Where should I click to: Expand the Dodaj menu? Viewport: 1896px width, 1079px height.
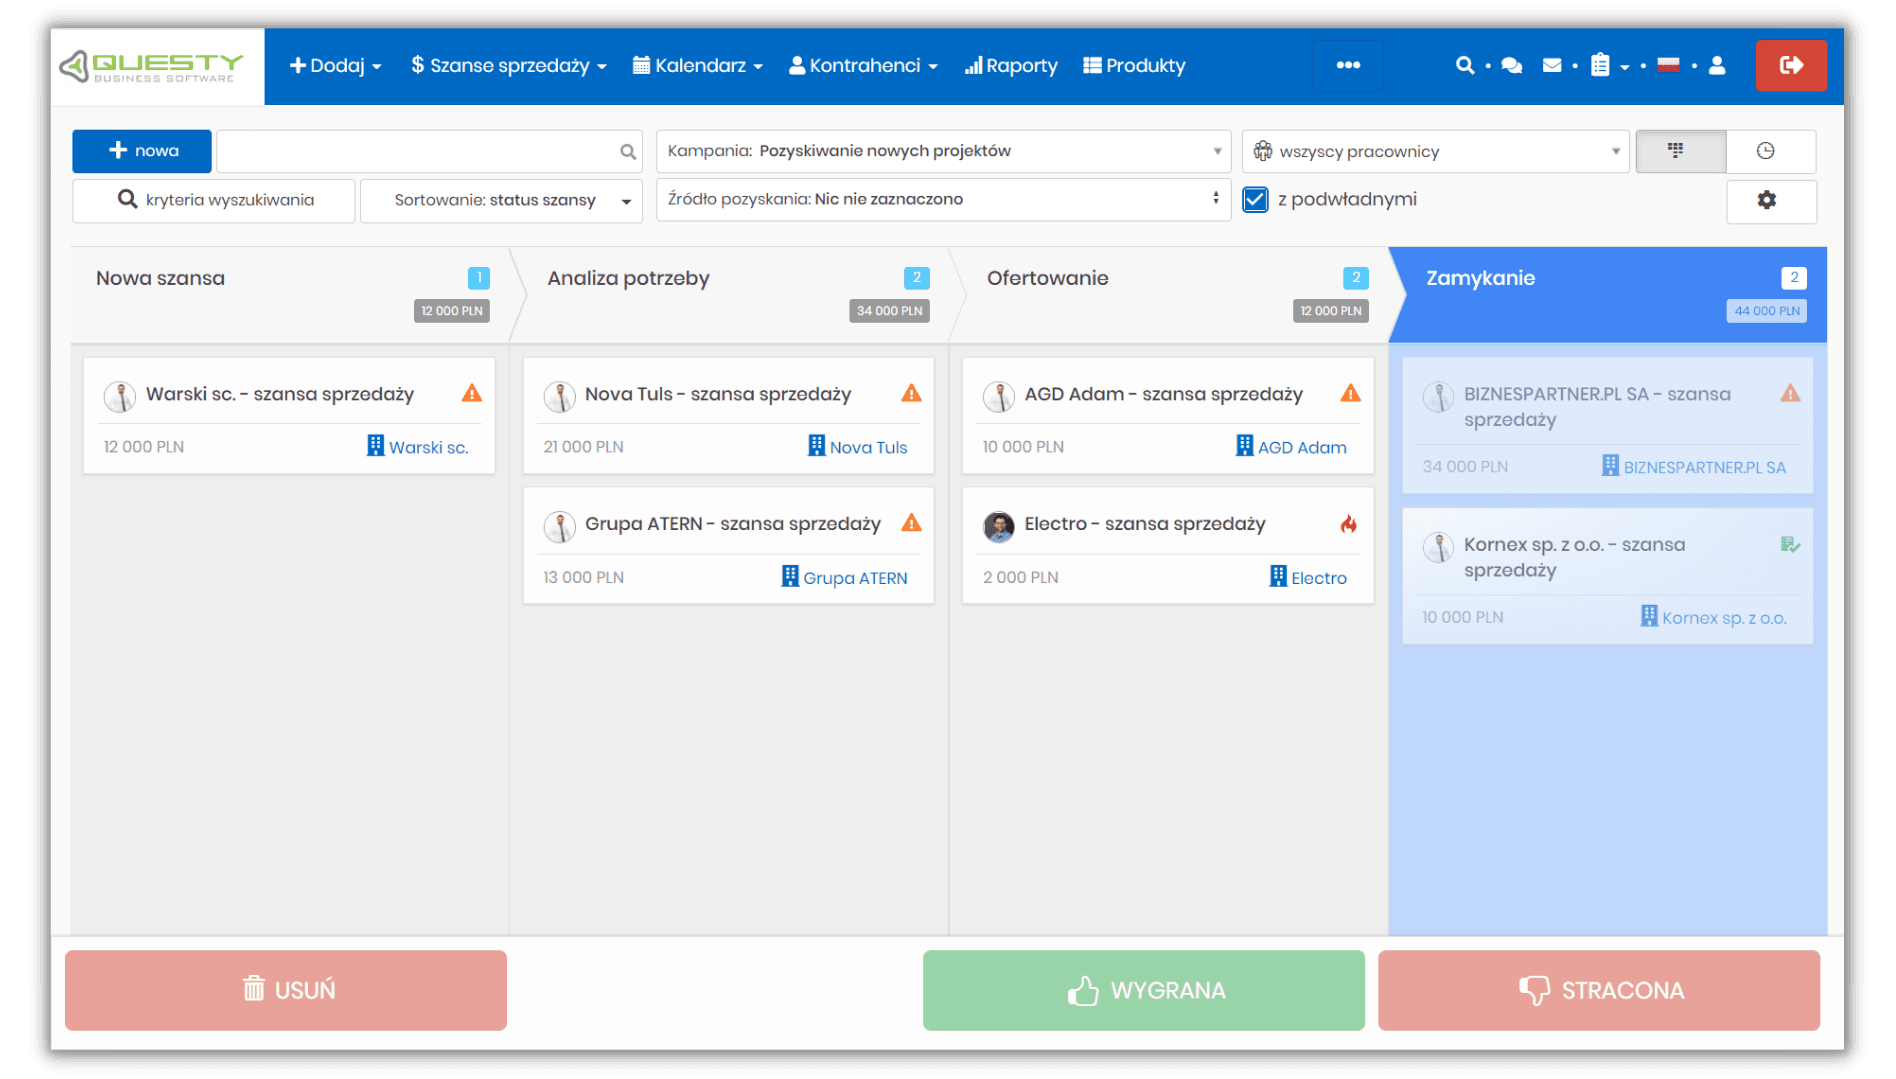tap(335, 66)
